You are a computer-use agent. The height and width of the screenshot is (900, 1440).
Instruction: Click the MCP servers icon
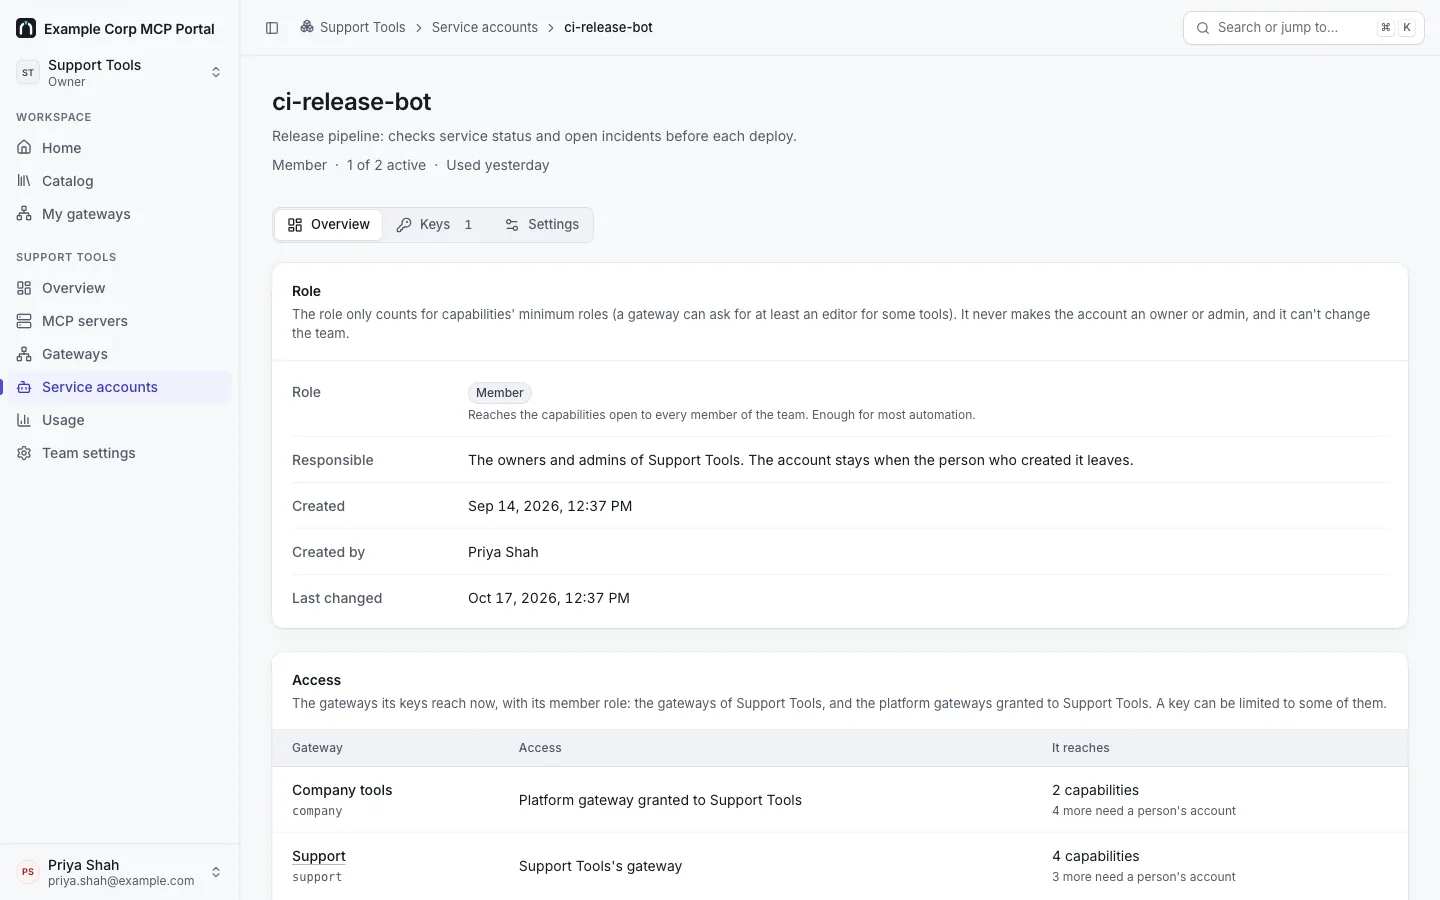(x=24, y=321)
